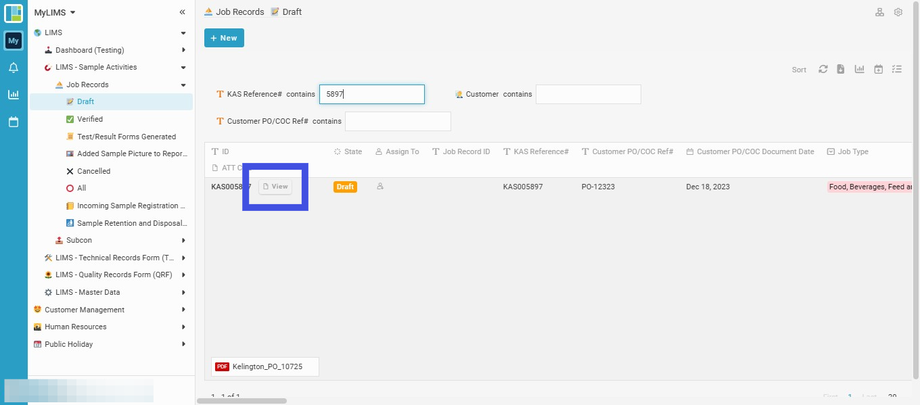Expand LIMS - Technical Records Form arrow
This screenshot has height=405, width=920.
coord(183,258)
